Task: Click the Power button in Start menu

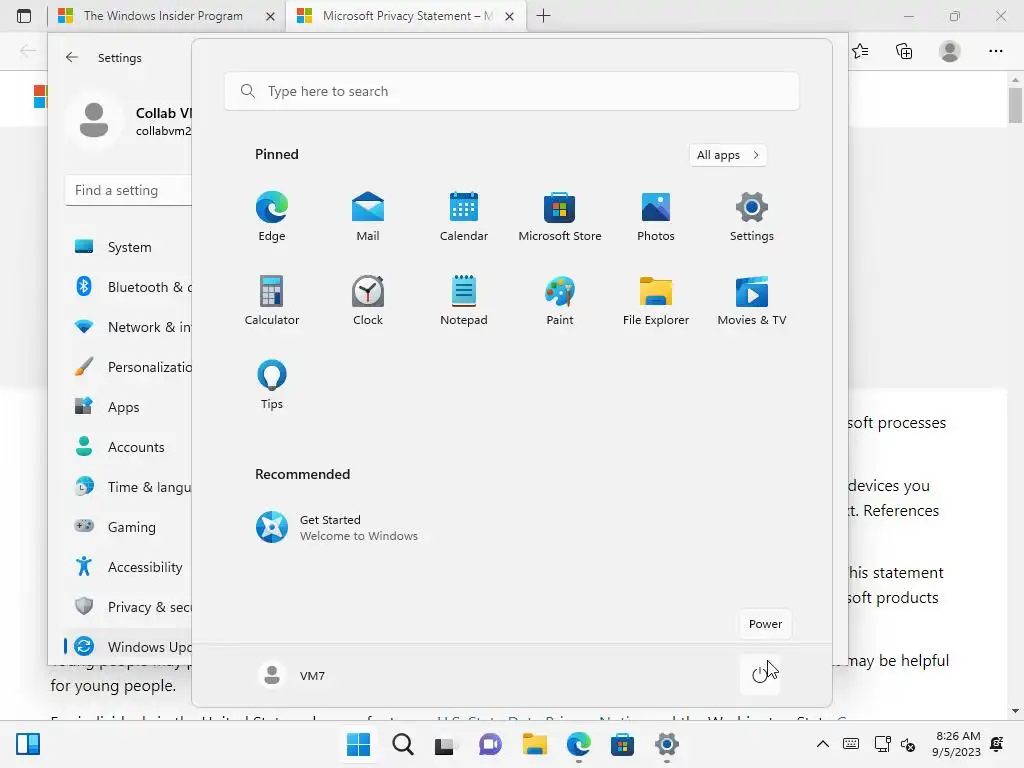Action: [x=760, y=675]
